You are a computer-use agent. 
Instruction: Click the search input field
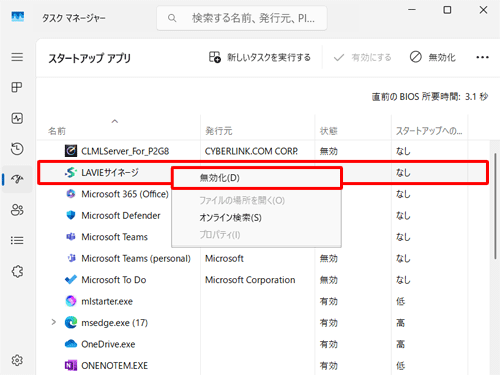[x=242, y=18]
